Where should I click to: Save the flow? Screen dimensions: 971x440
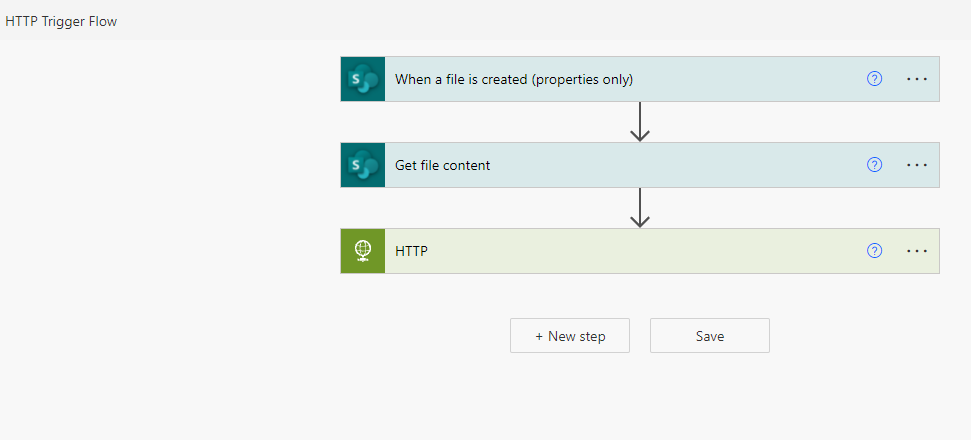click(x=710, y=336)
